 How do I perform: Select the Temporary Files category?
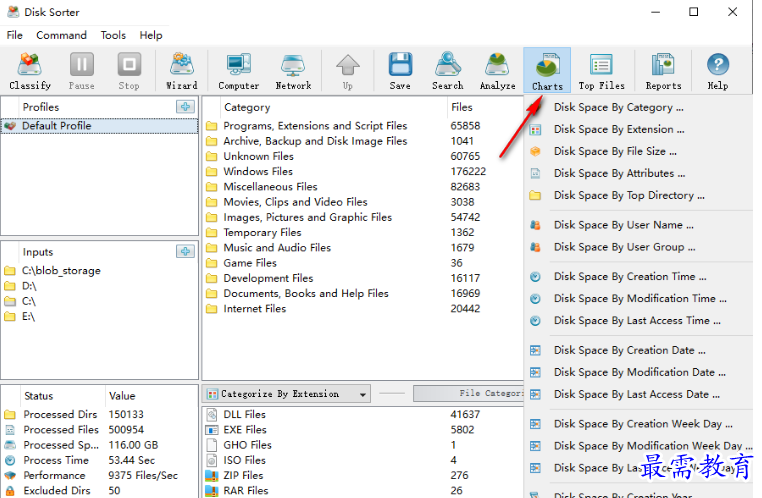[x=363, y=232]
